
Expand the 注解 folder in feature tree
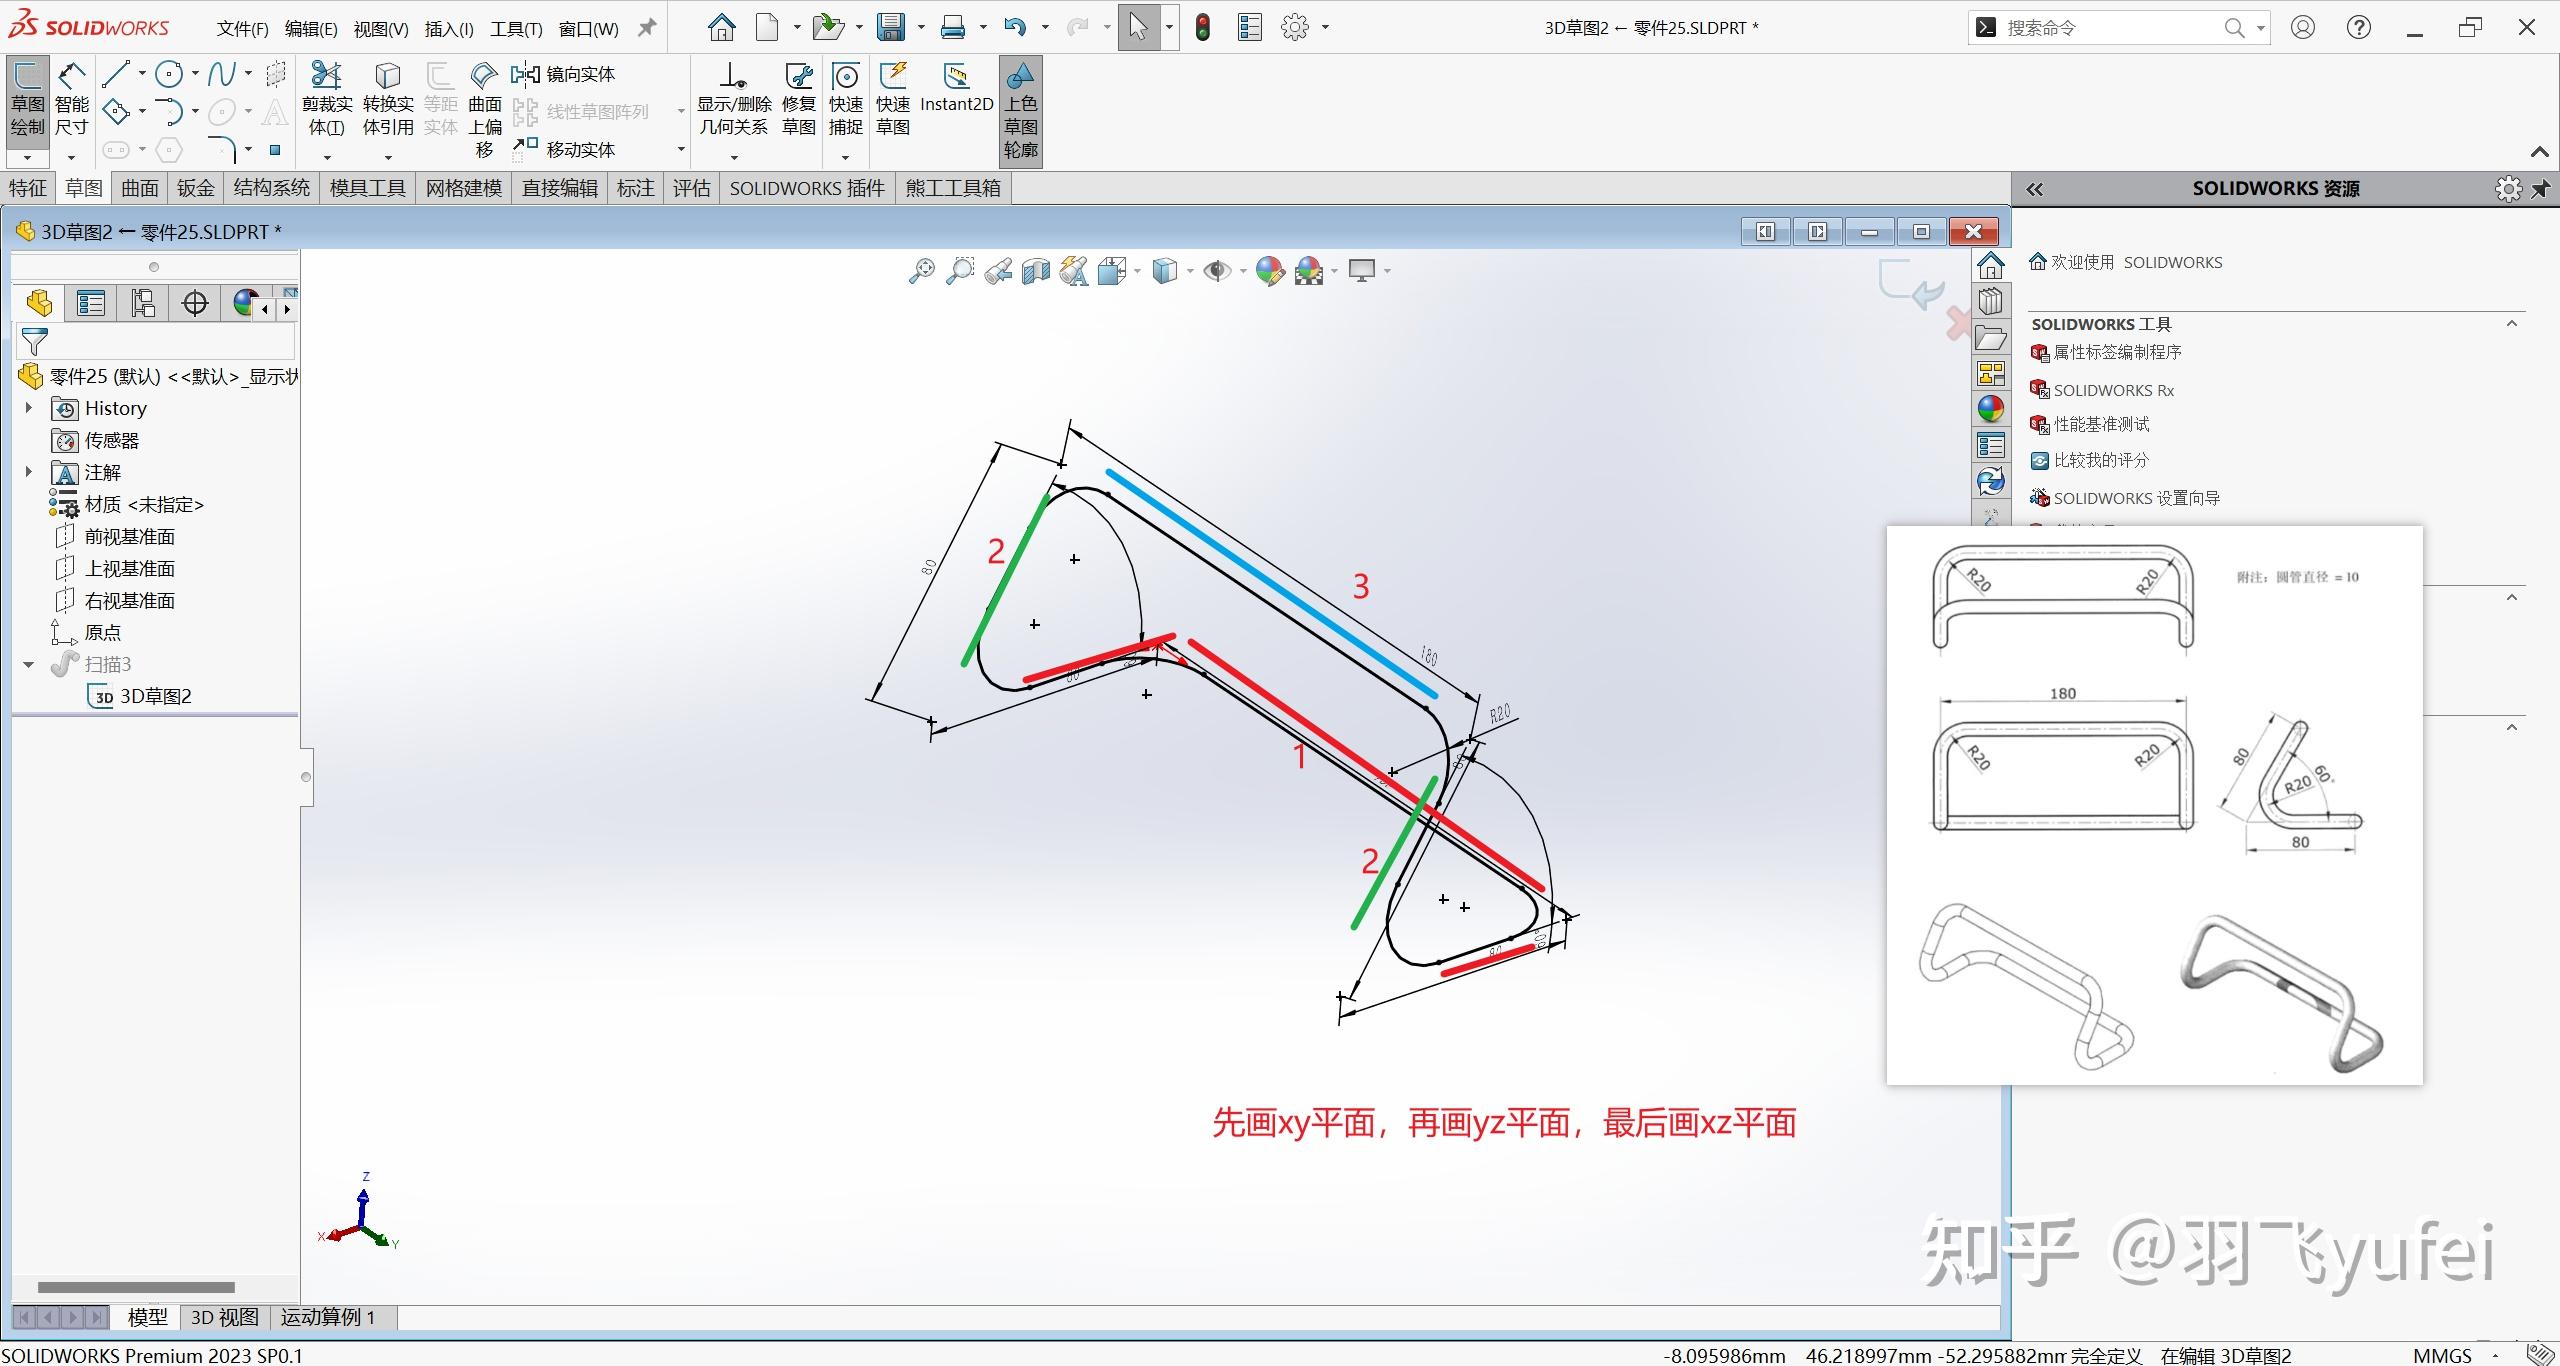(x=27, y=472)
